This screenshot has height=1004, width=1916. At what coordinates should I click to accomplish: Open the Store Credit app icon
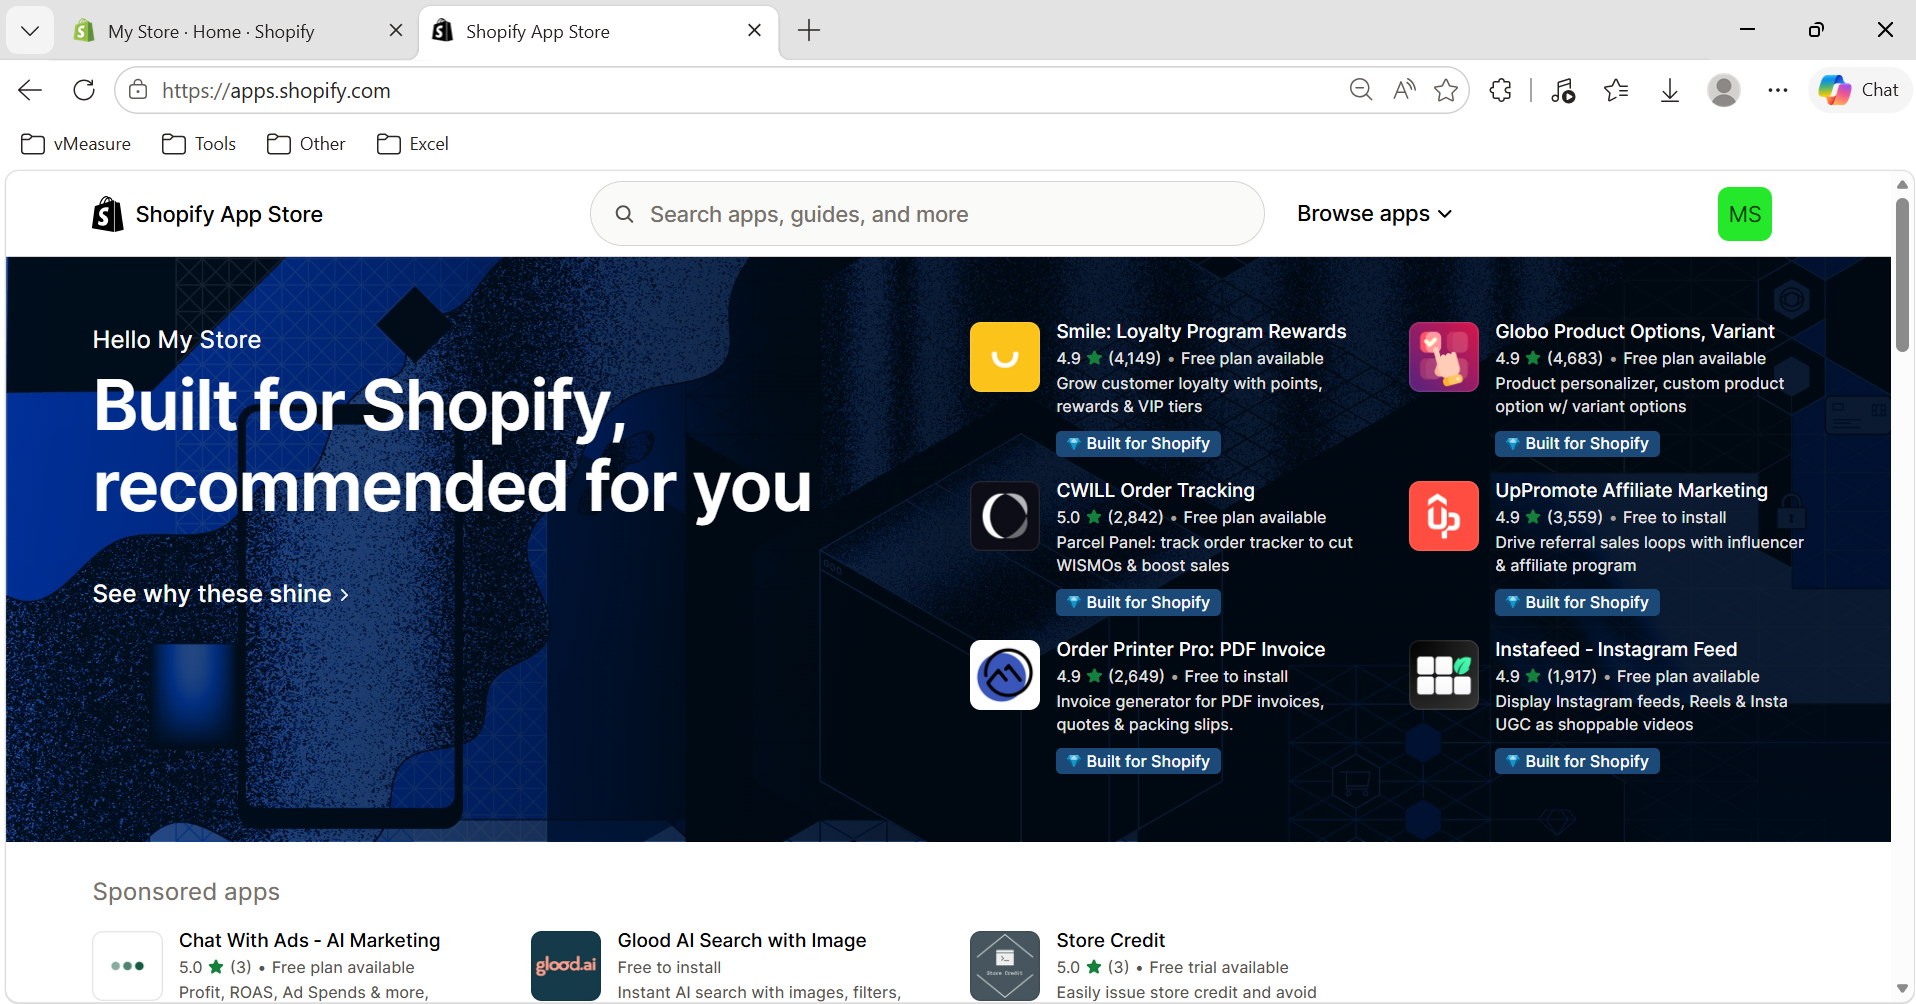1004,966
